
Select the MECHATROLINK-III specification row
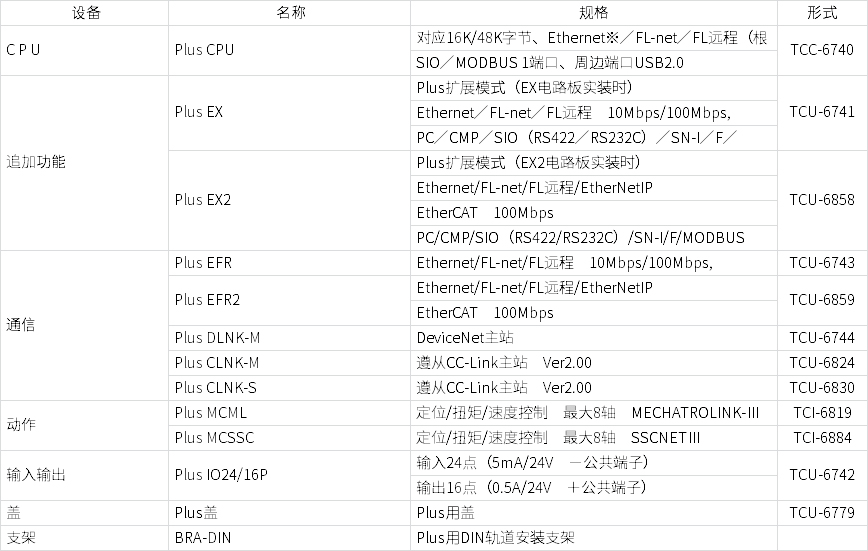coord(588,413)
